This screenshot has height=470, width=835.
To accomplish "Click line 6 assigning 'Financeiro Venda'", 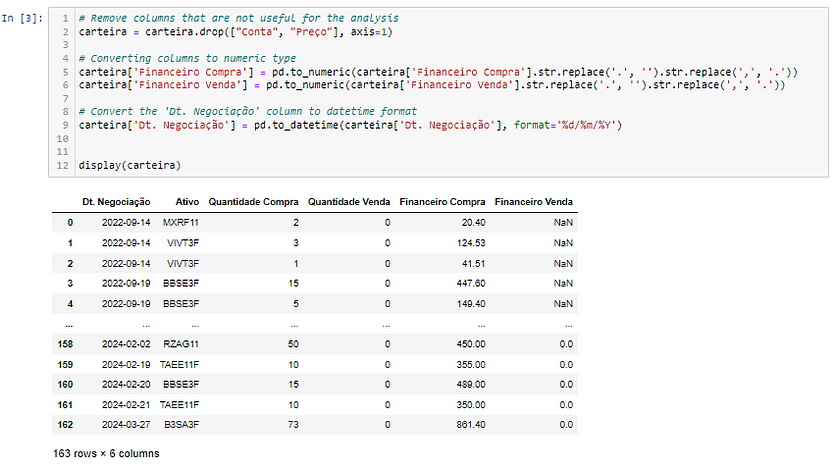I will tap(432, 85).
